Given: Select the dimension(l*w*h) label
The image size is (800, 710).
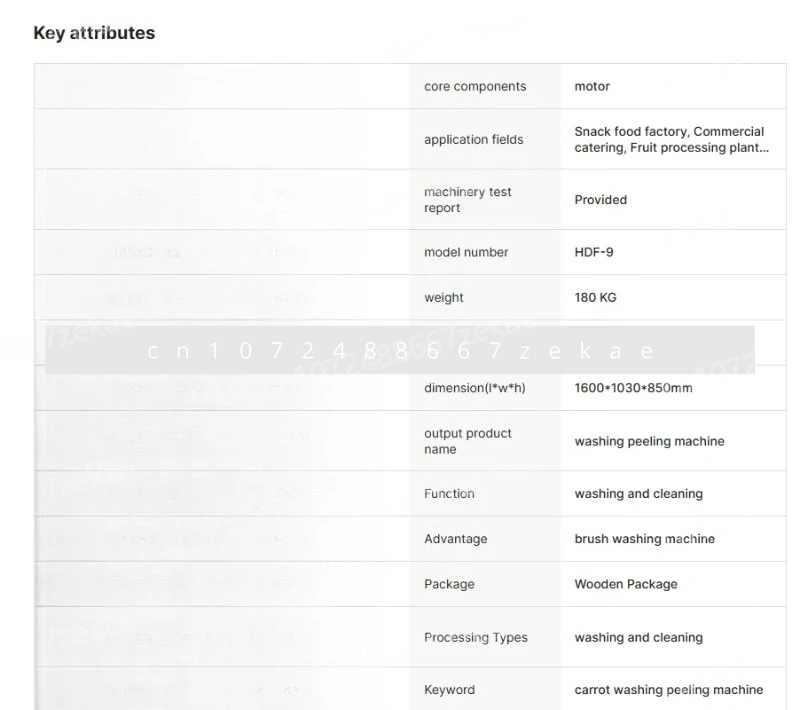Looking at the screenshot, I should [x=474, y=388].
